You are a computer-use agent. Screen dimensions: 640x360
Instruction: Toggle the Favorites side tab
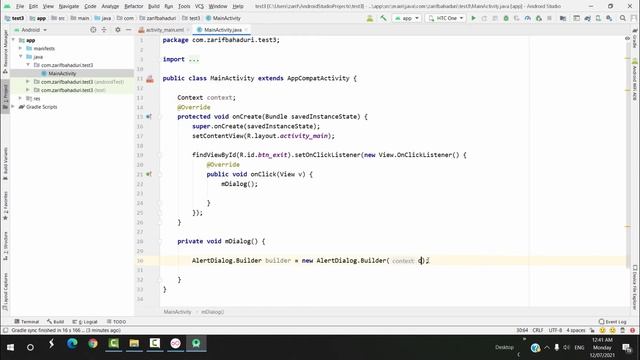(5, 206)
